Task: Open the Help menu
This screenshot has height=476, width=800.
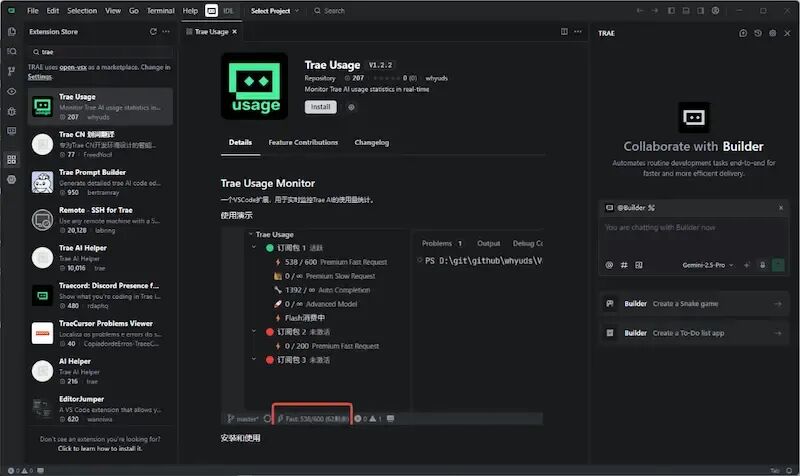Action: [190, 11]
